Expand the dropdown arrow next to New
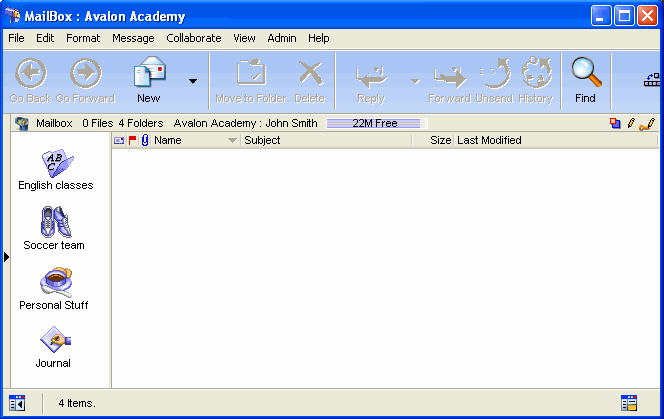This screenshot has width=664, height=419. [193, 81]
